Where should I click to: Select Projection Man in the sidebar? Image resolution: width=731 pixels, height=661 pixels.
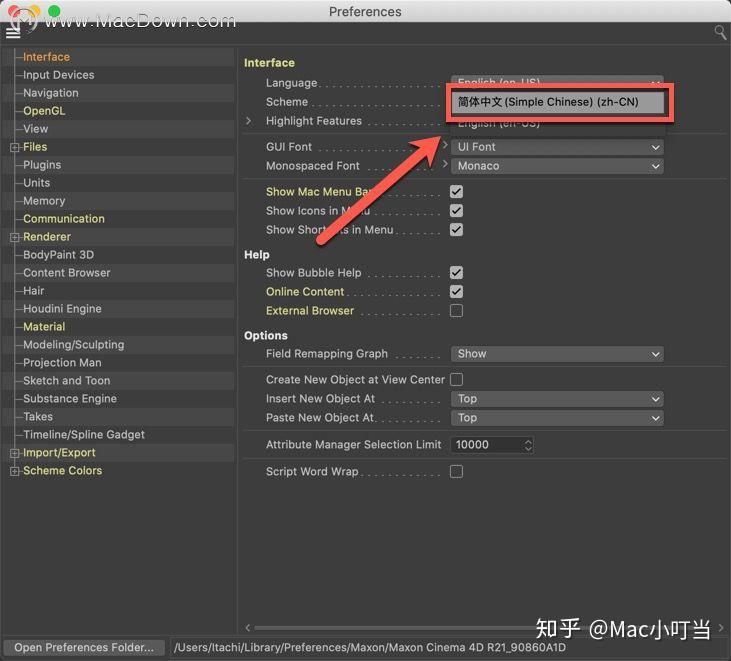[62, 363]
